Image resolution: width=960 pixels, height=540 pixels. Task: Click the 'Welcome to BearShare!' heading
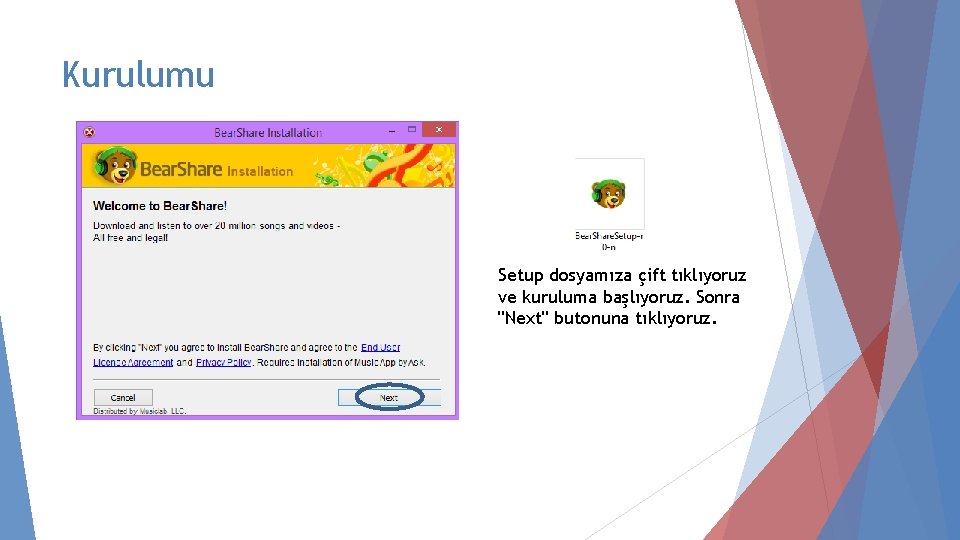pos(160,206)
